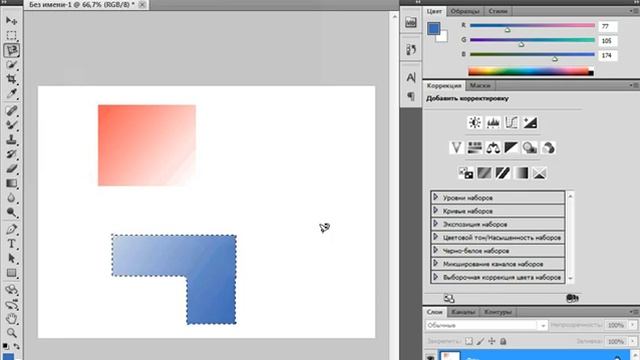Screen dimensions: 640x360
Task: Select the 3D Orbit camera tool
Action: [11, 304]
